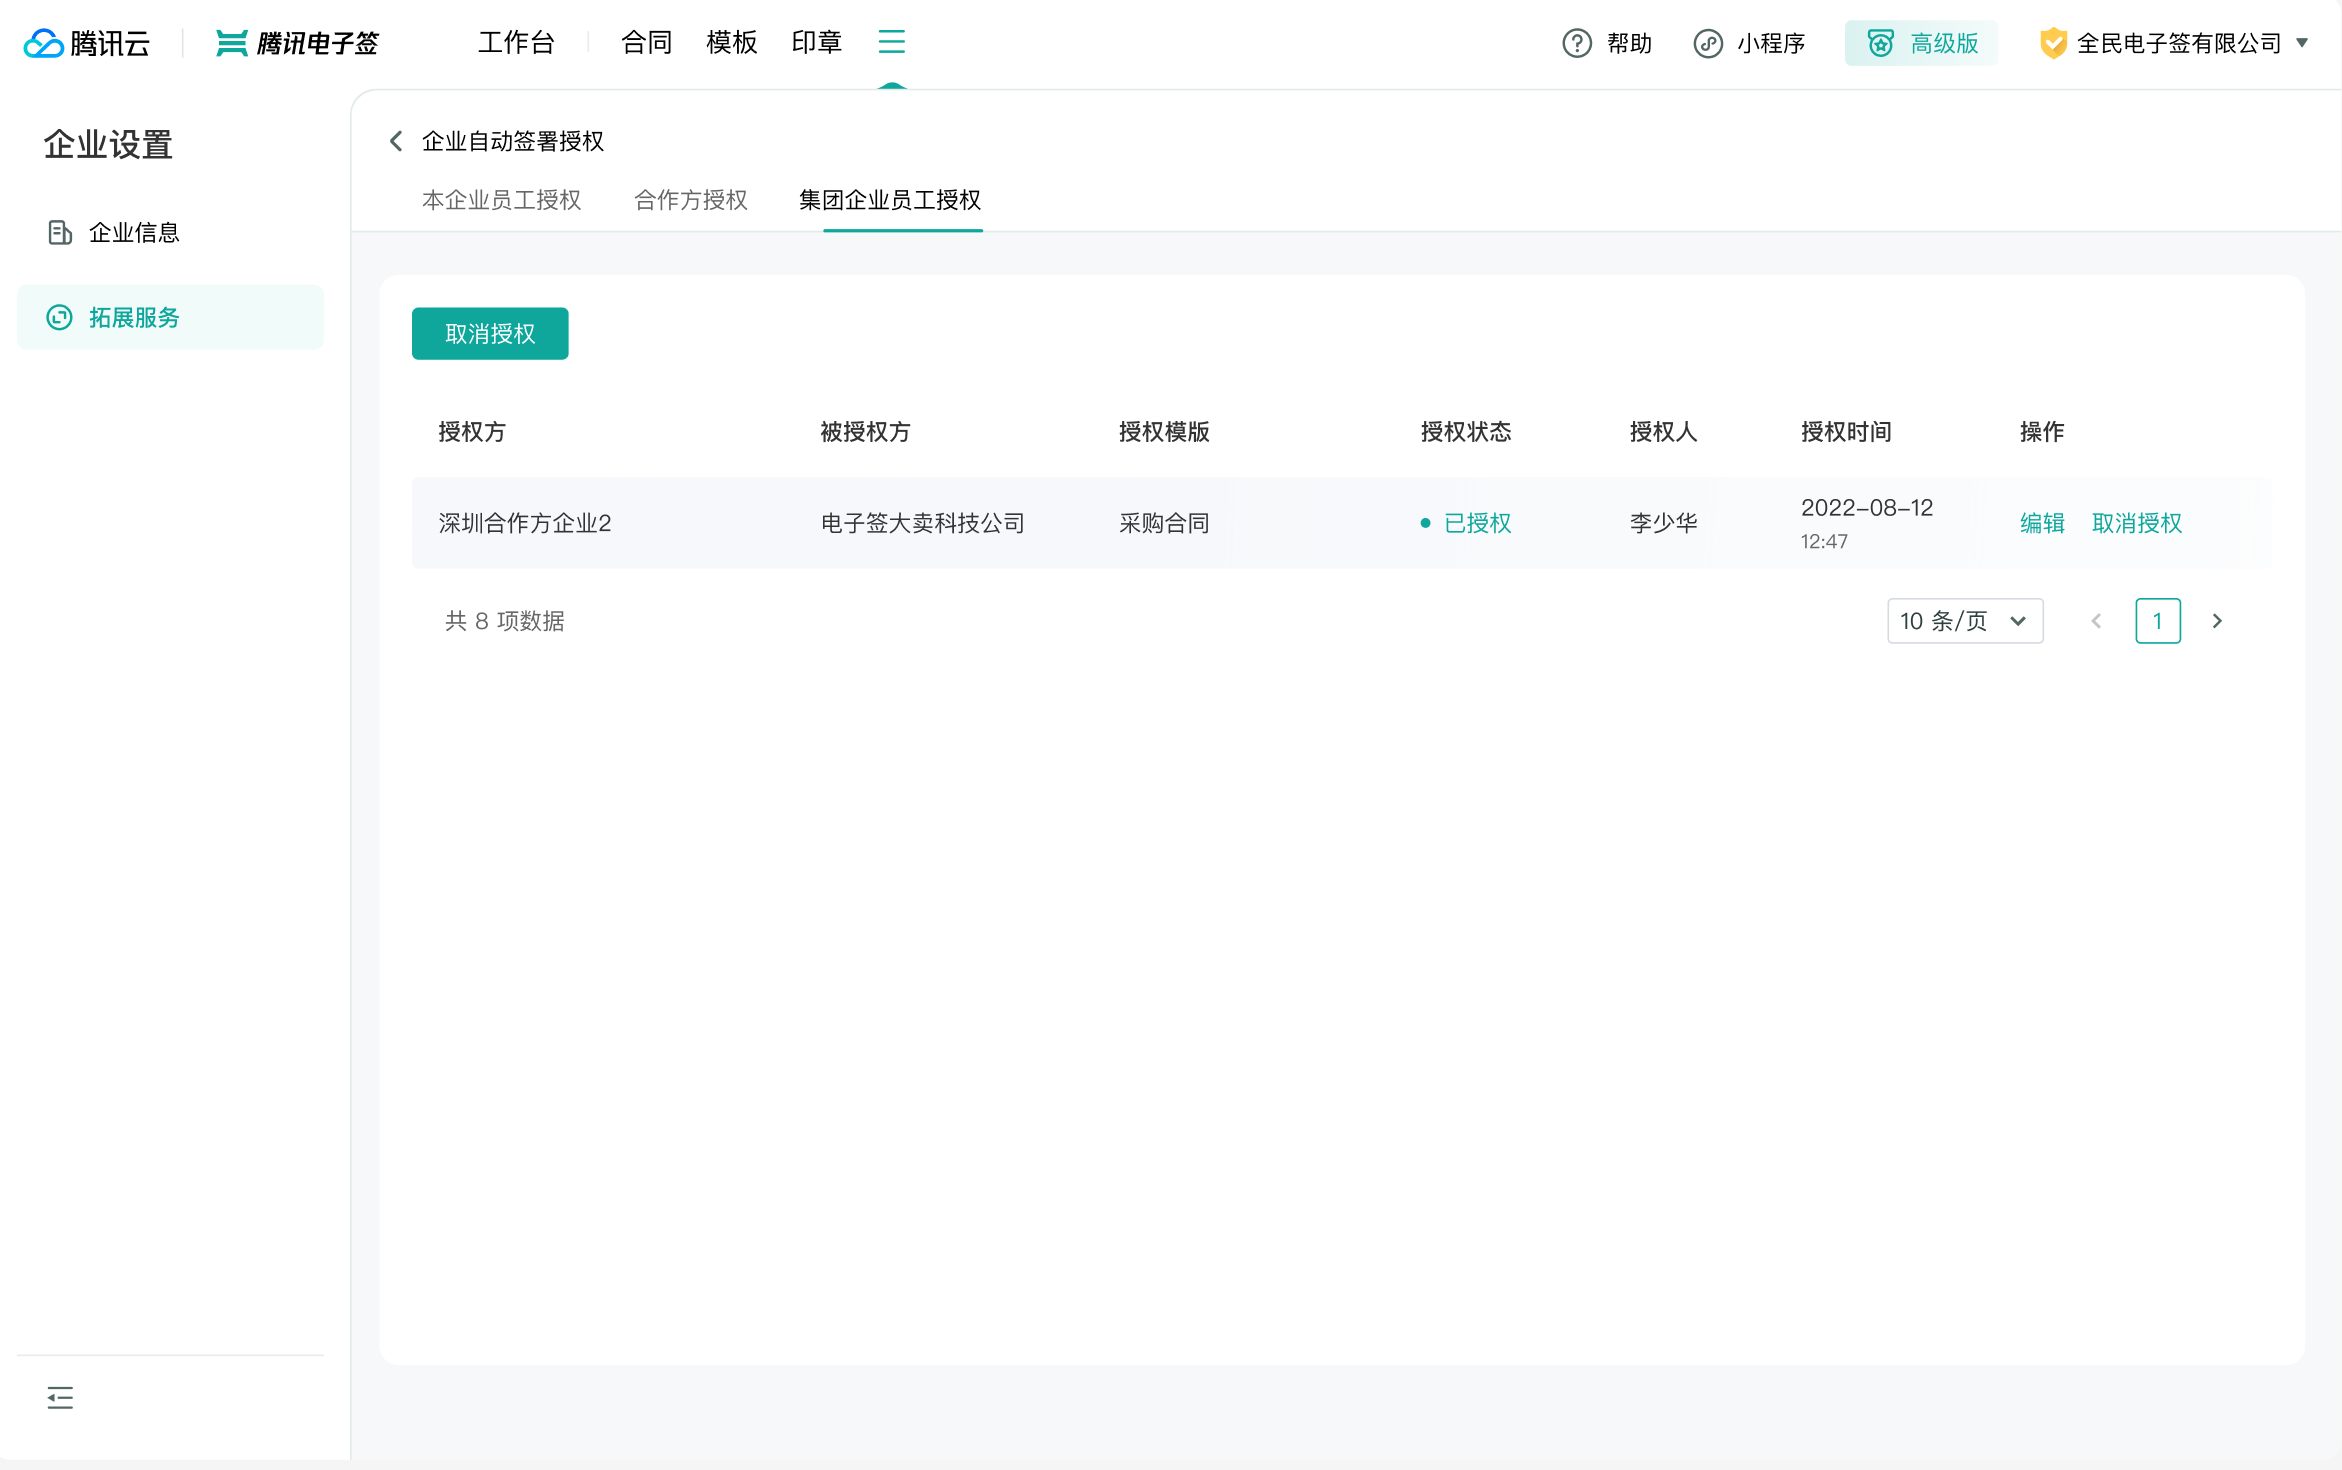
Task: Click the Tencent e-Sign logo icon
Action: pyautogui.click(x=231, y=43)
